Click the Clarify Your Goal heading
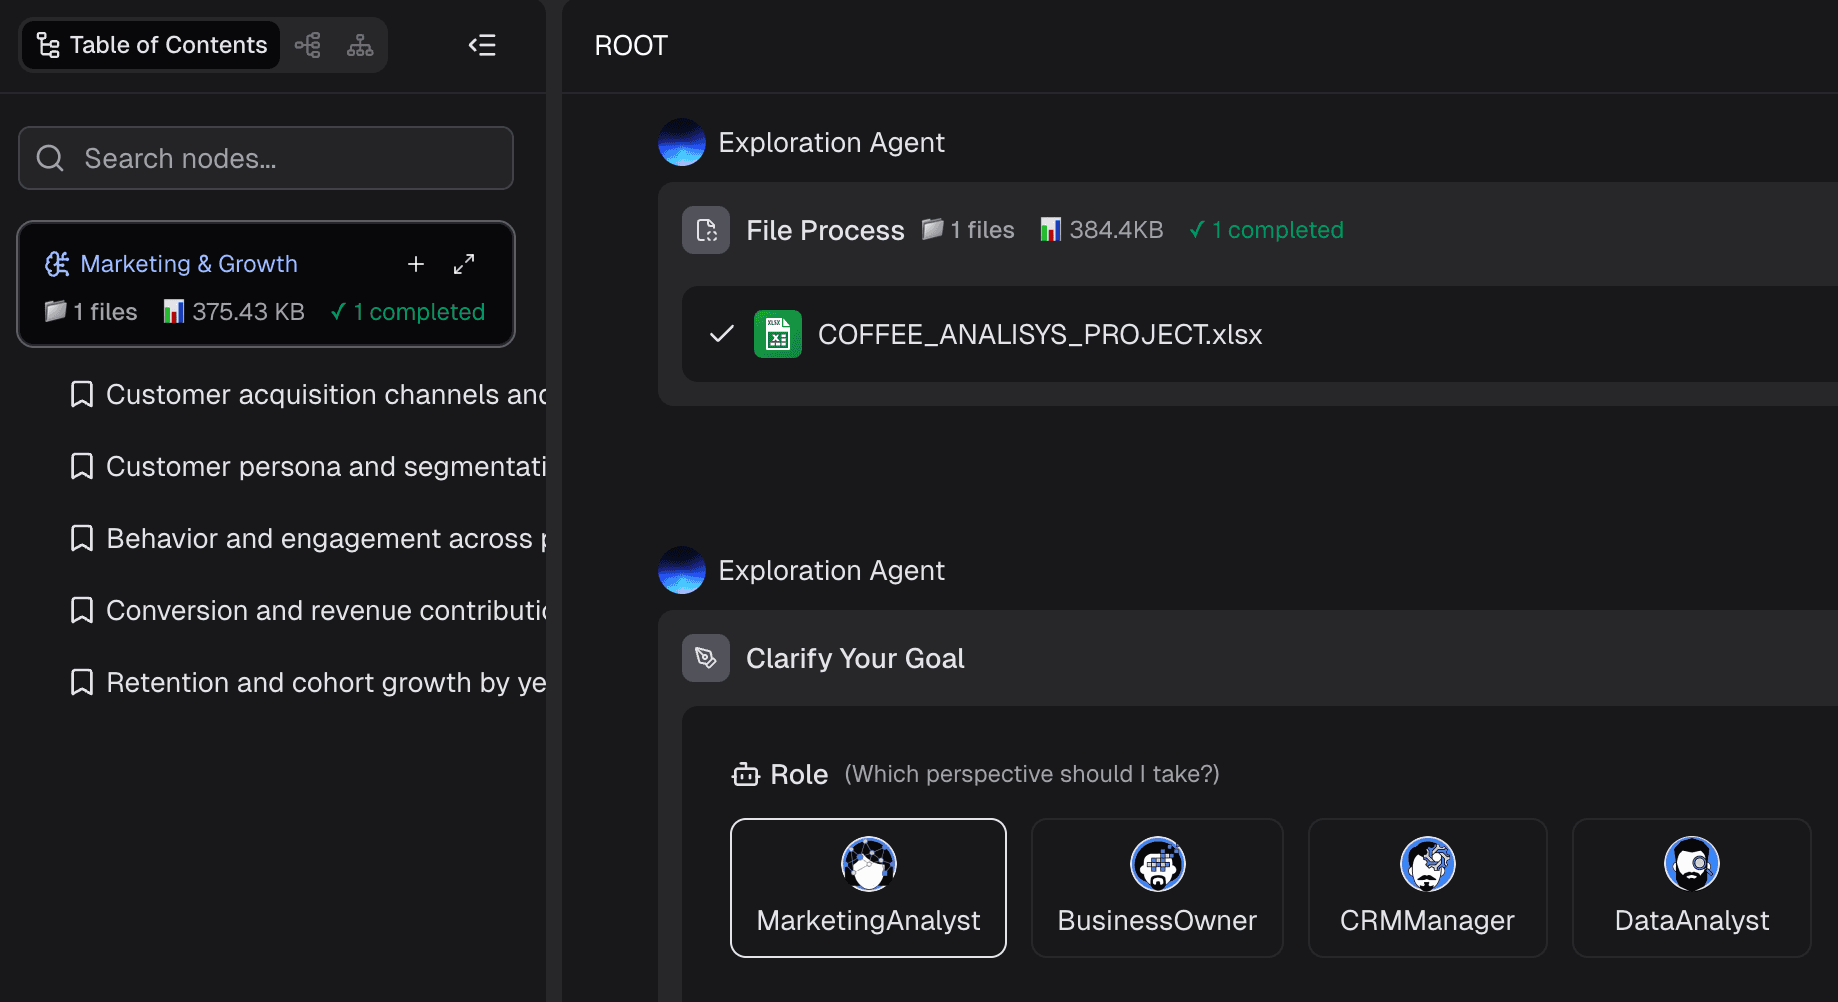 pos(855,658)
